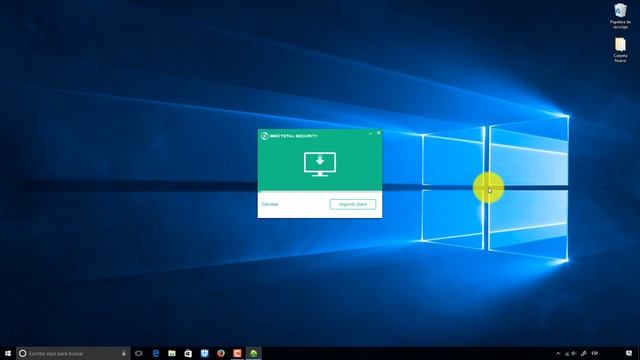Open Task View from the taskbar
This screenshot has width=640, height=360.
coord(139,353)
